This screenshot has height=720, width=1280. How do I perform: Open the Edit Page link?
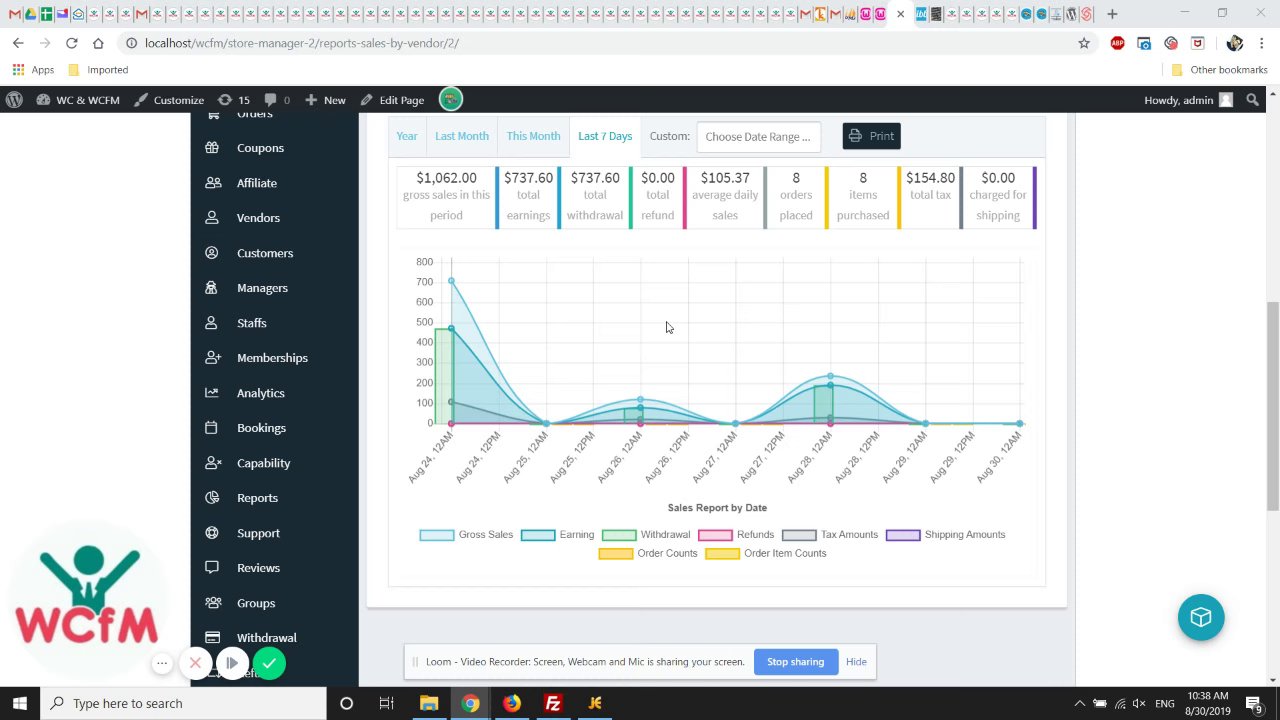point(393,100)
